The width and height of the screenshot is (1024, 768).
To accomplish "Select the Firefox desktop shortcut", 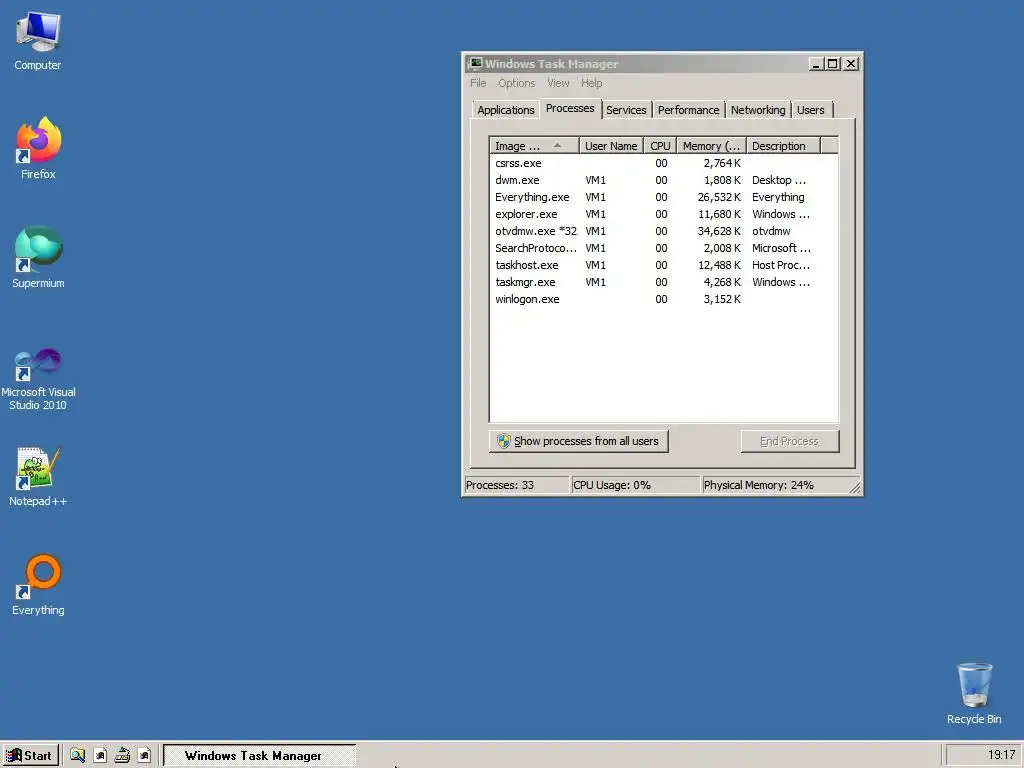I will 38,149.
